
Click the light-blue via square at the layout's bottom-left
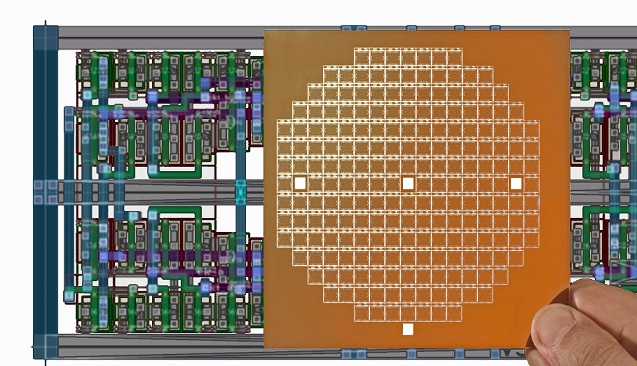coord(69,295)
